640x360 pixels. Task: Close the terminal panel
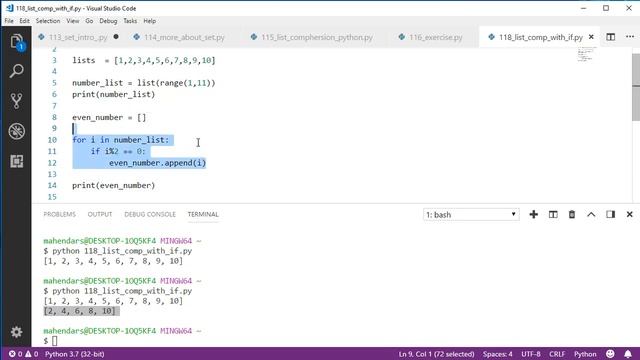click(x=629, y=214)
